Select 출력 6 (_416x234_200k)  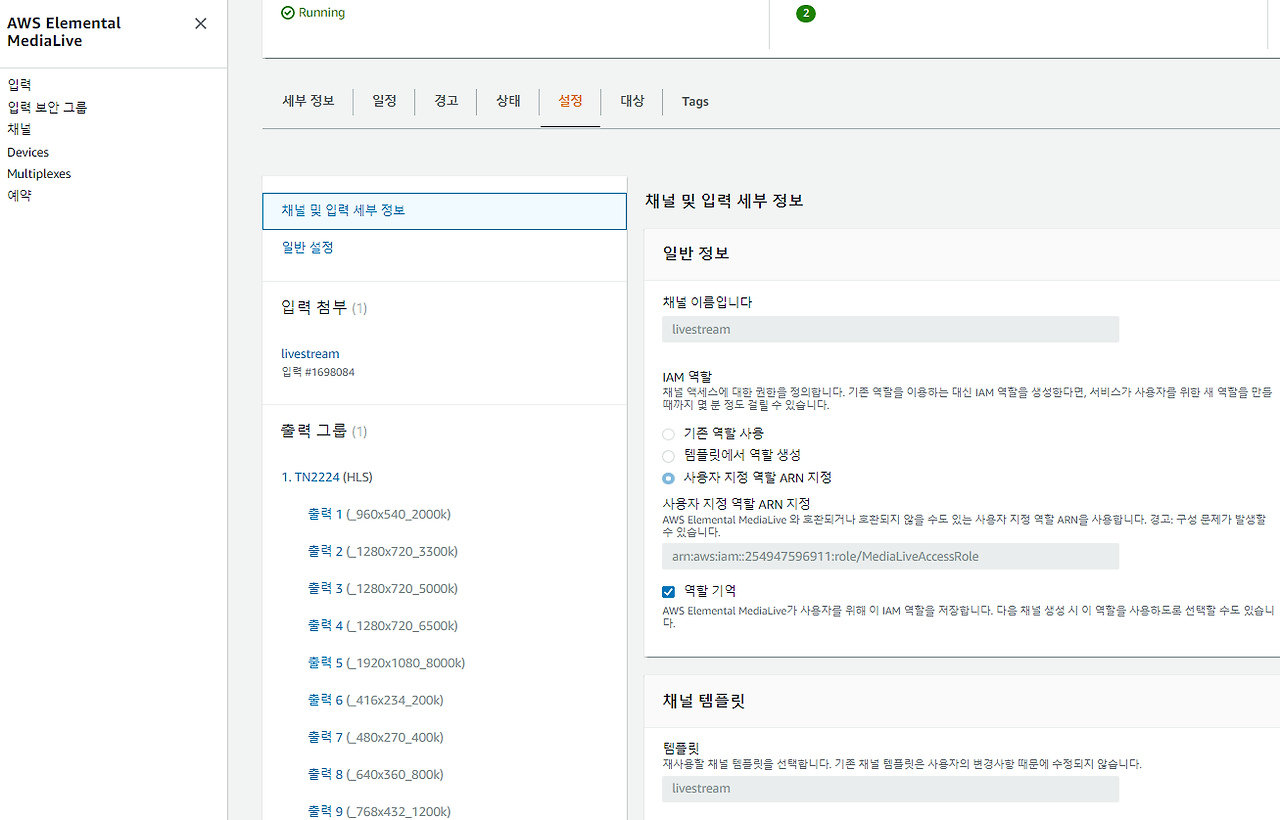pos(376,700)
